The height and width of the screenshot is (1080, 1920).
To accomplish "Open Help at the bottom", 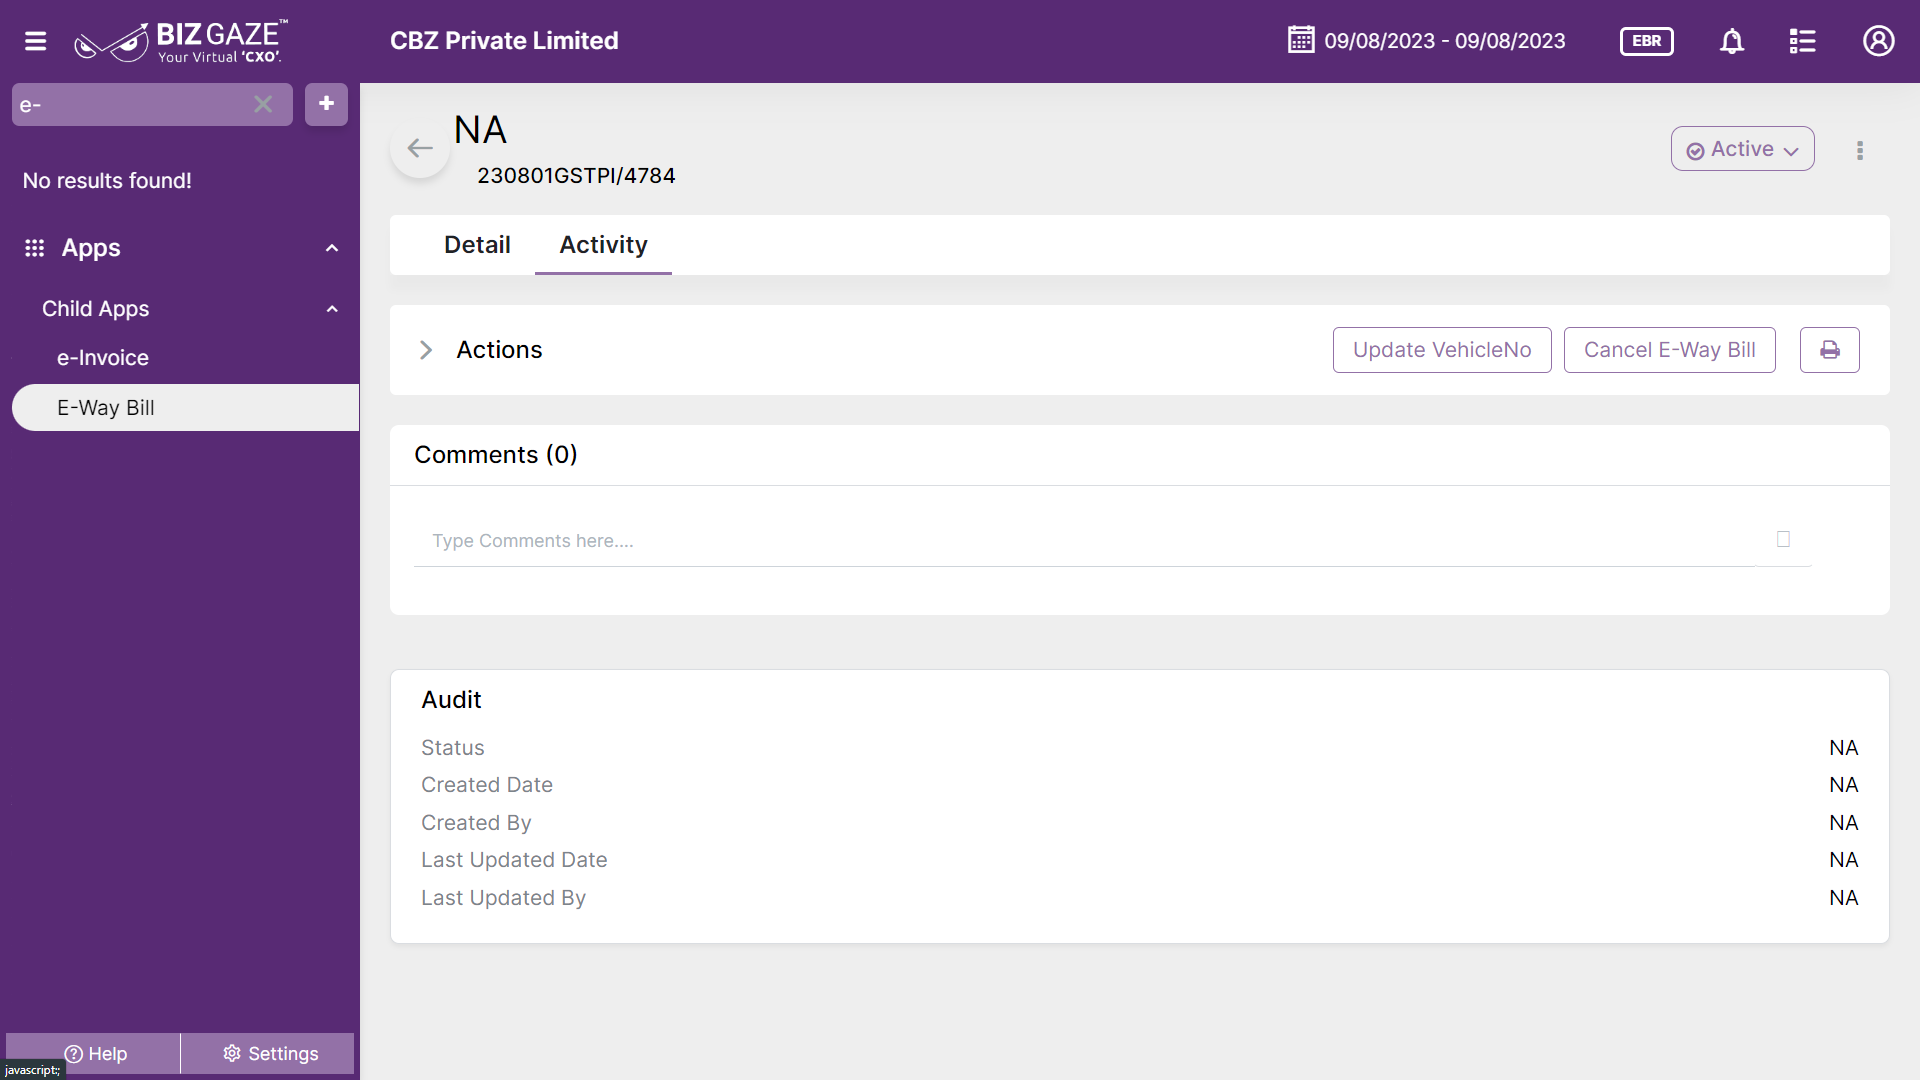I will [x=95, y=1053].
